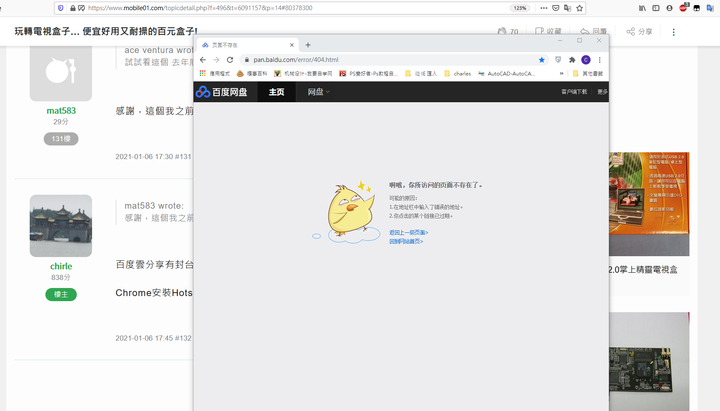Screen dimensions: 720x411
Task: Expand the 网盘 dropdown in Baidu navbar
Action: coord(318,92)
